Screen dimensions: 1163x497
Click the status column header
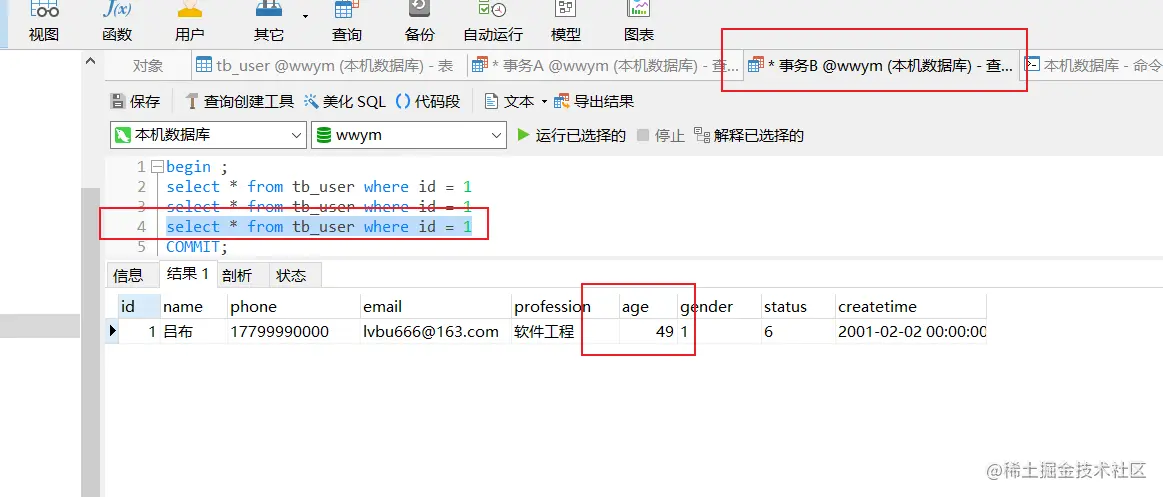pyautogui.click(x=797, y=306)
